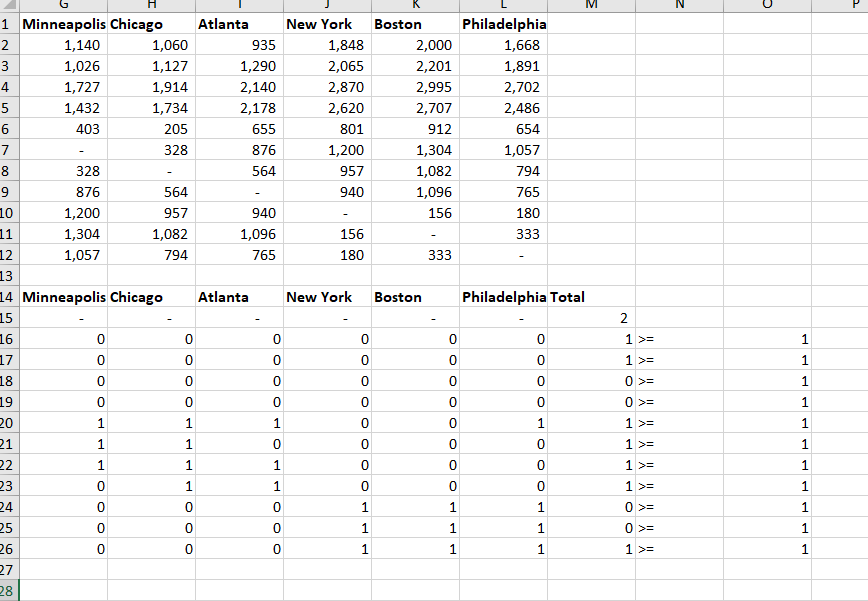This screenshot has height=601, width=868.
Task: Select the Chicago cell showing 205
Action: click(151, 129)
